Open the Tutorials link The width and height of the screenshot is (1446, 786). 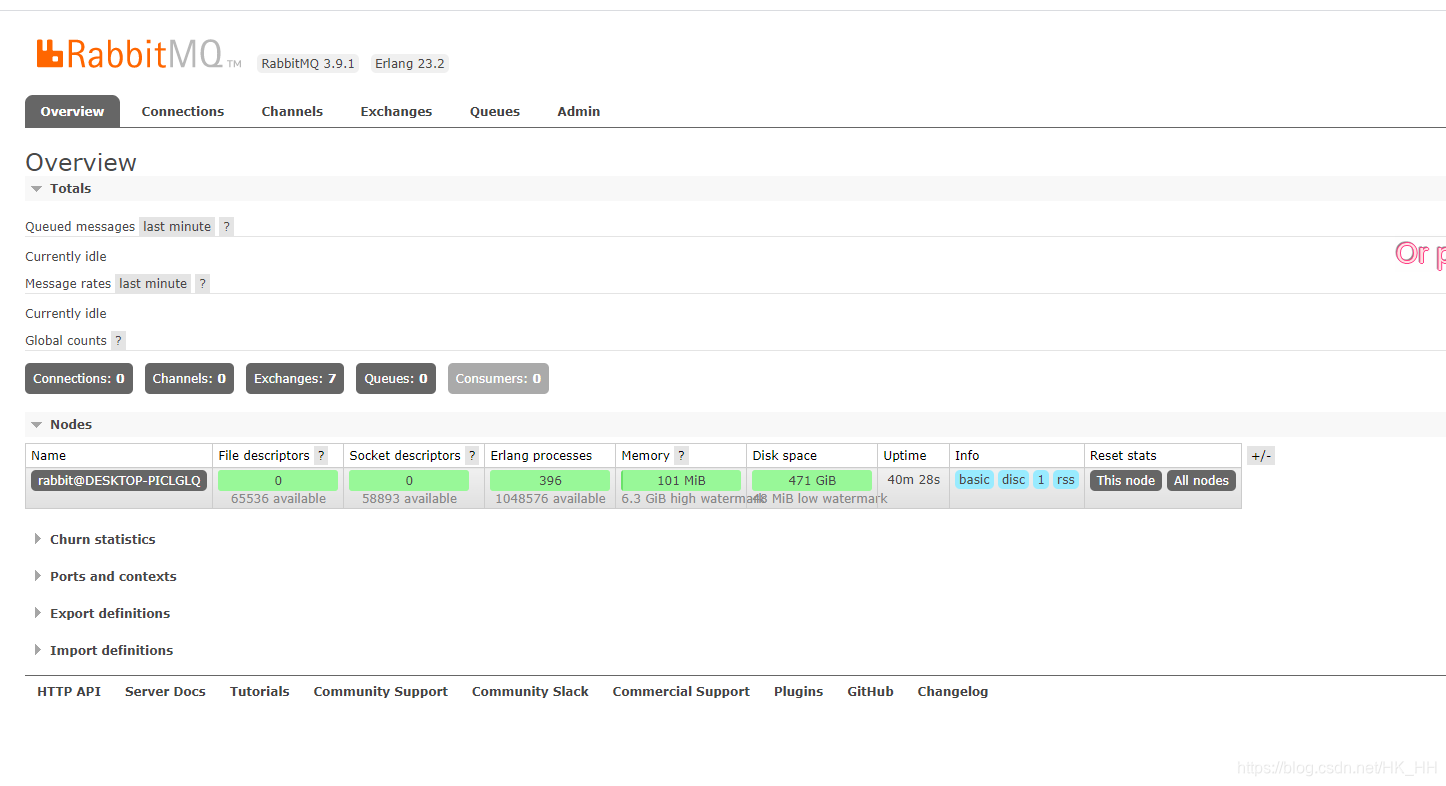click(260, 691)
